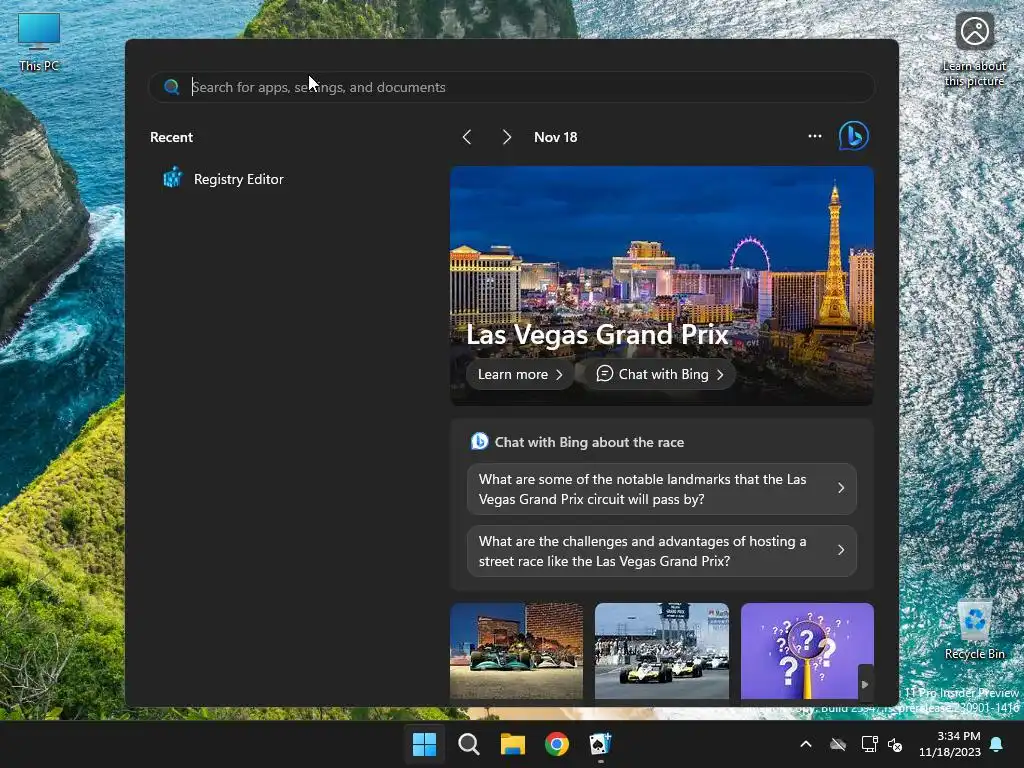Open the green F1 car thumbnail

pos(517,651)
